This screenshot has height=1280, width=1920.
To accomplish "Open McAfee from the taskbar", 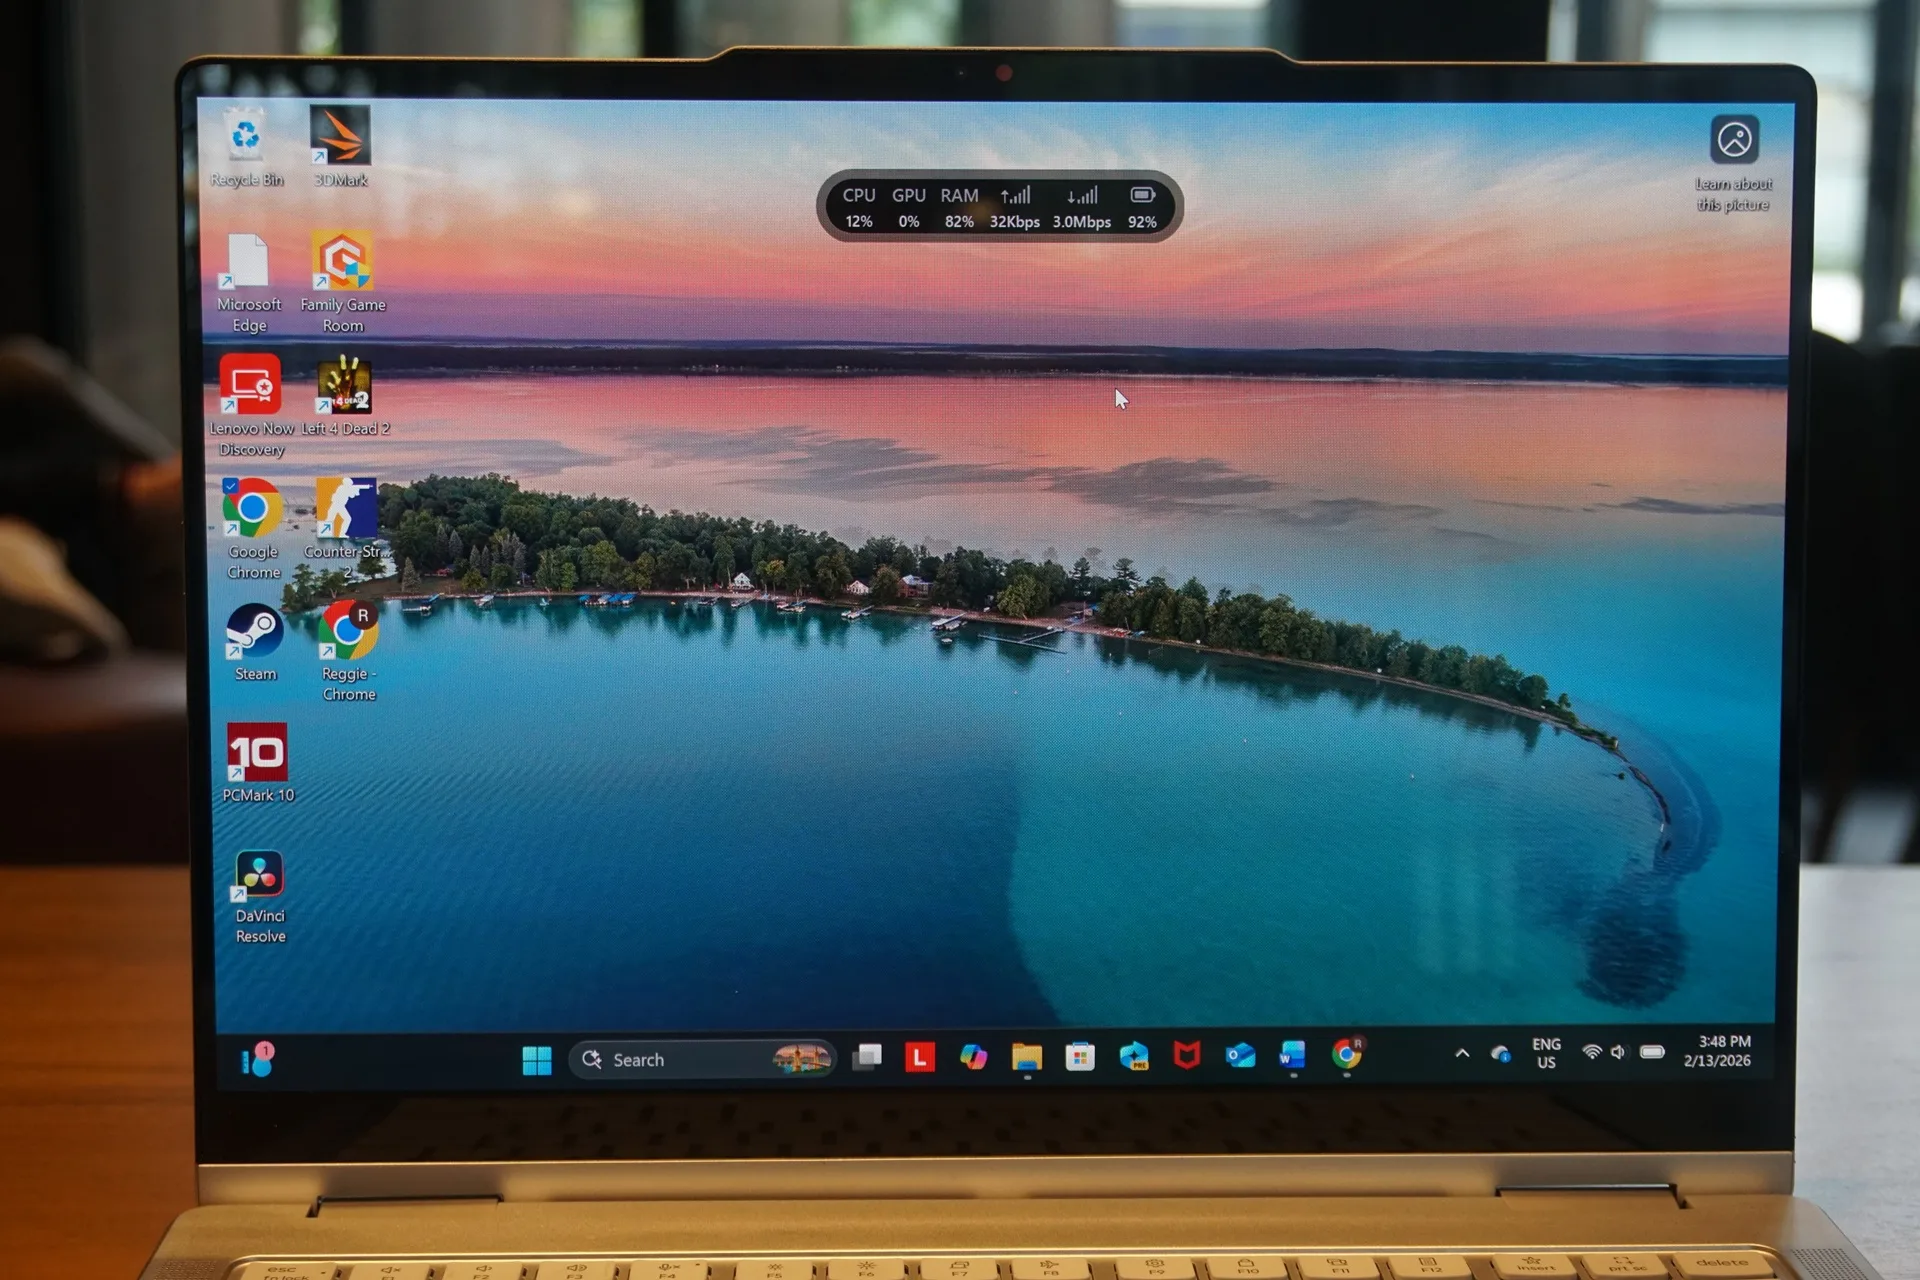I will (x=1187, y=1055).
